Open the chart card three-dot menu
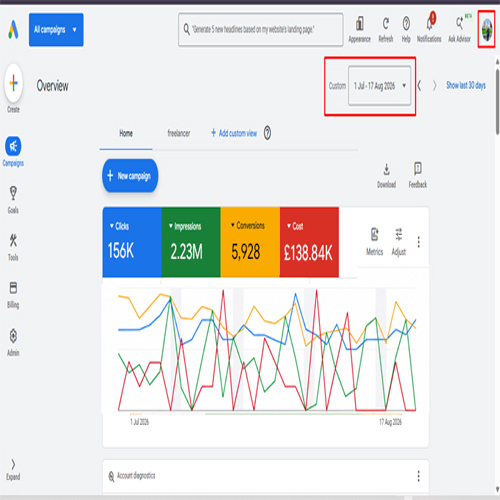Viewport: 500px width, 500px height. pos(419,242)
